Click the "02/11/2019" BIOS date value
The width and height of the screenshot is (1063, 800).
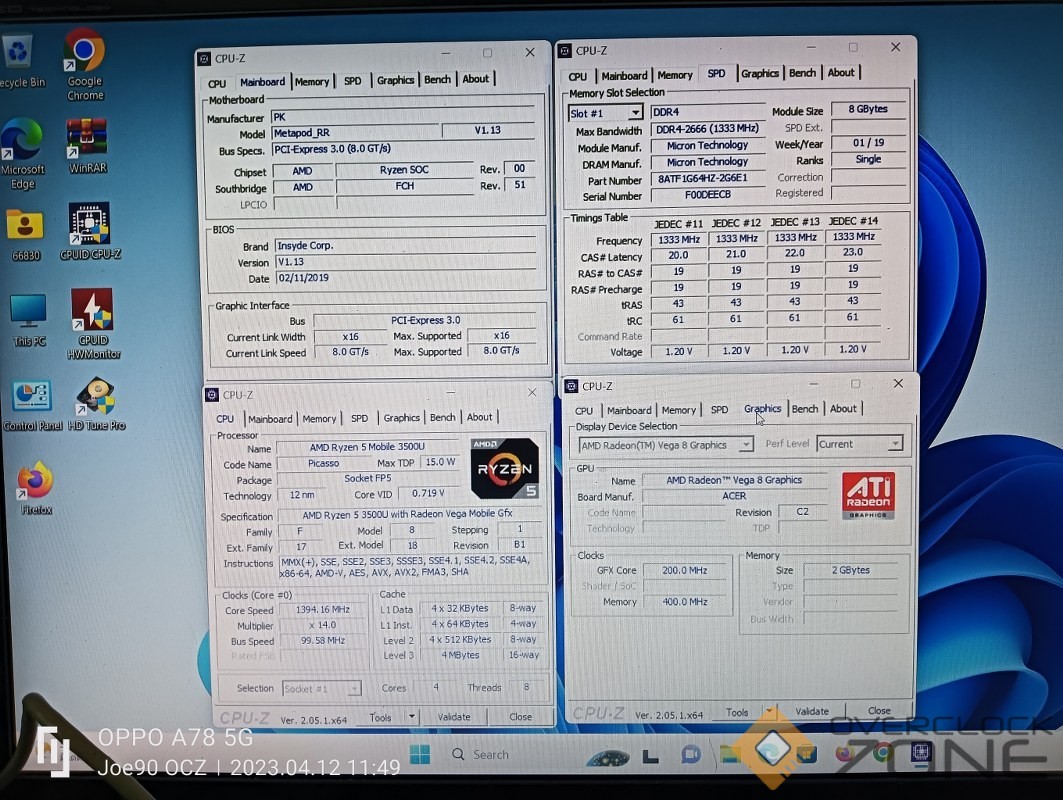405,278
